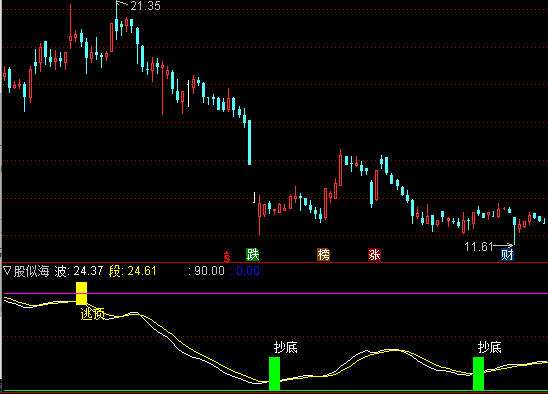Click the brown 榜 marker icon
The height and width of the screenshot is (394, 548).
coord(323,254)
